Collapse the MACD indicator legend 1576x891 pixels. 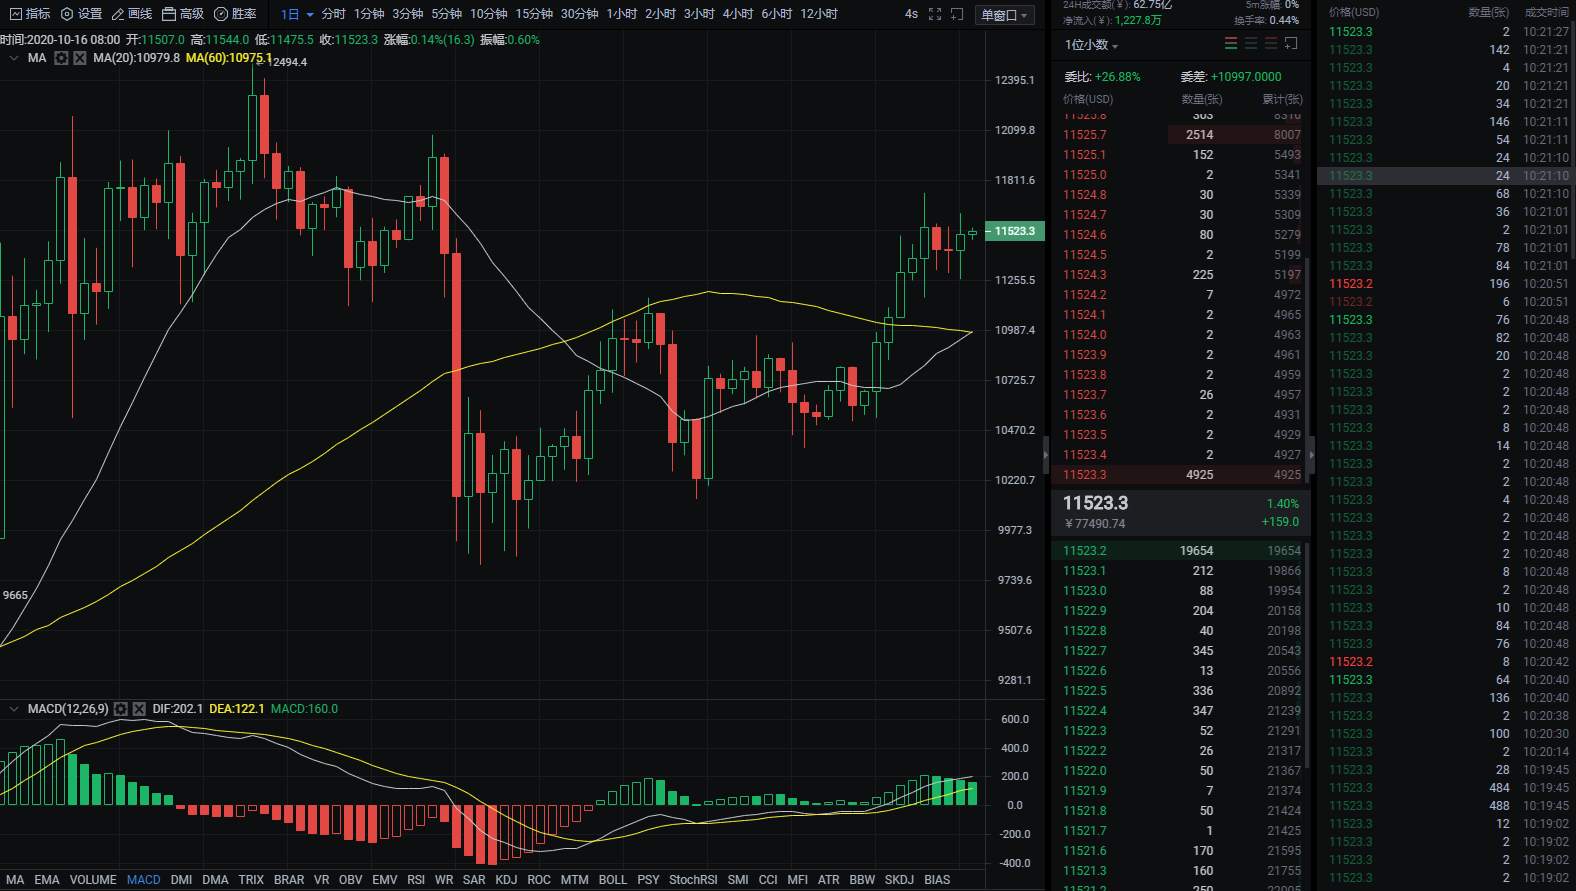14,709
